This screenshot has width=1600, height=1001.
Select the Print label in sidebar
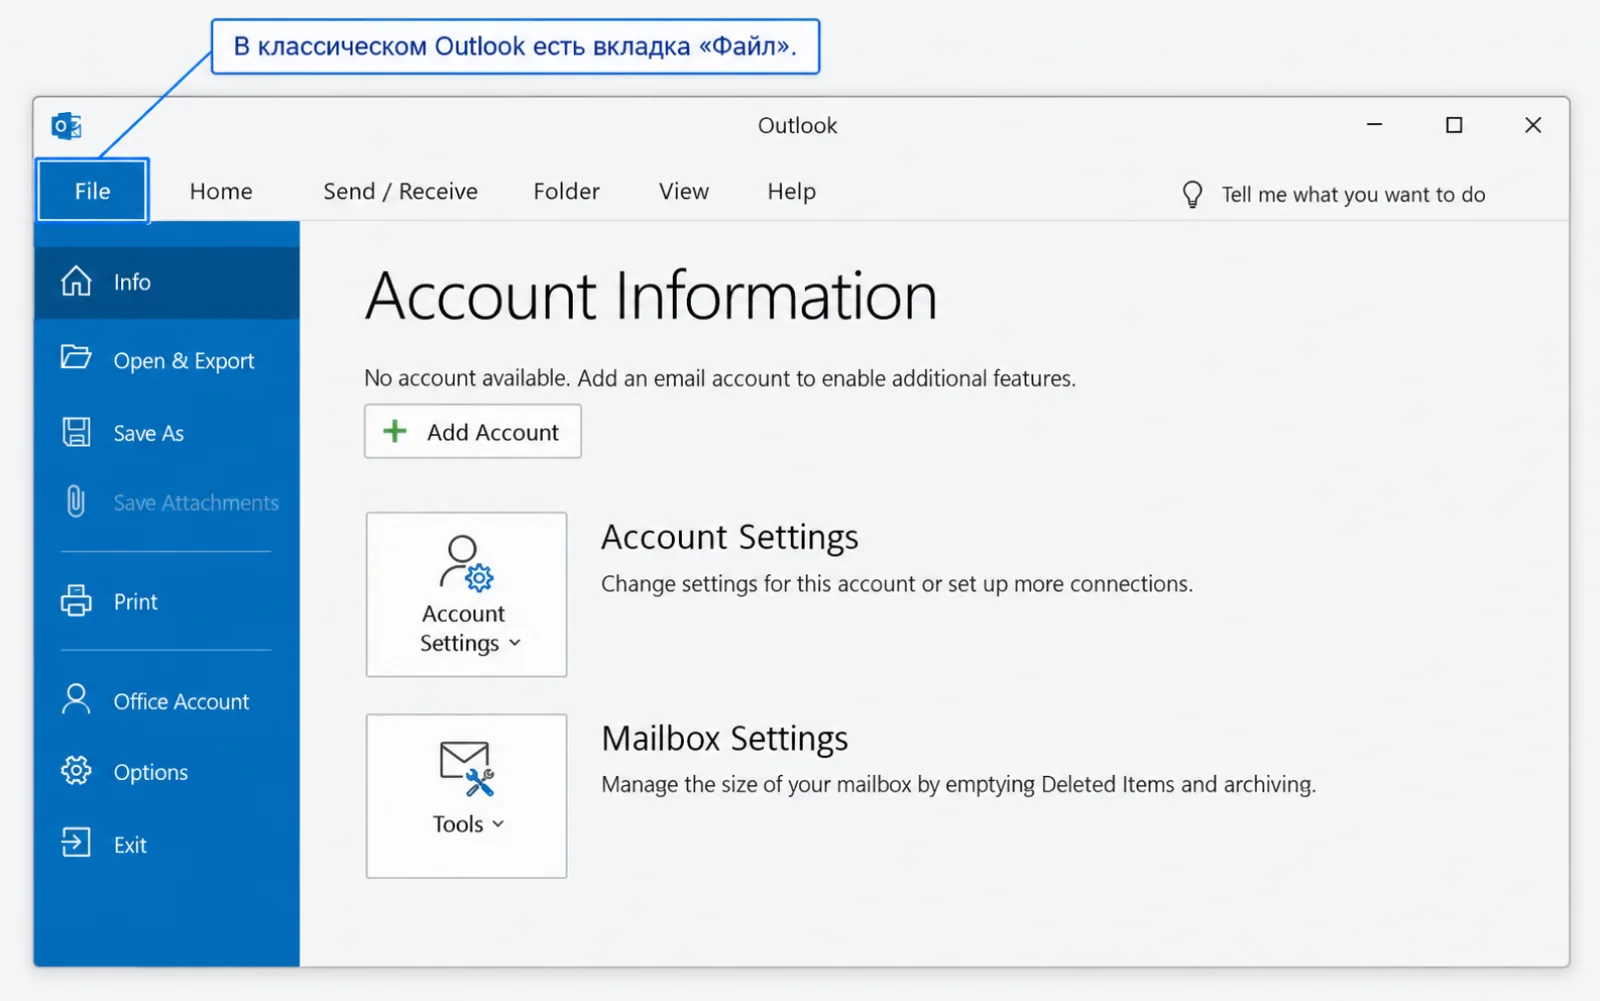tap(135, 602)
